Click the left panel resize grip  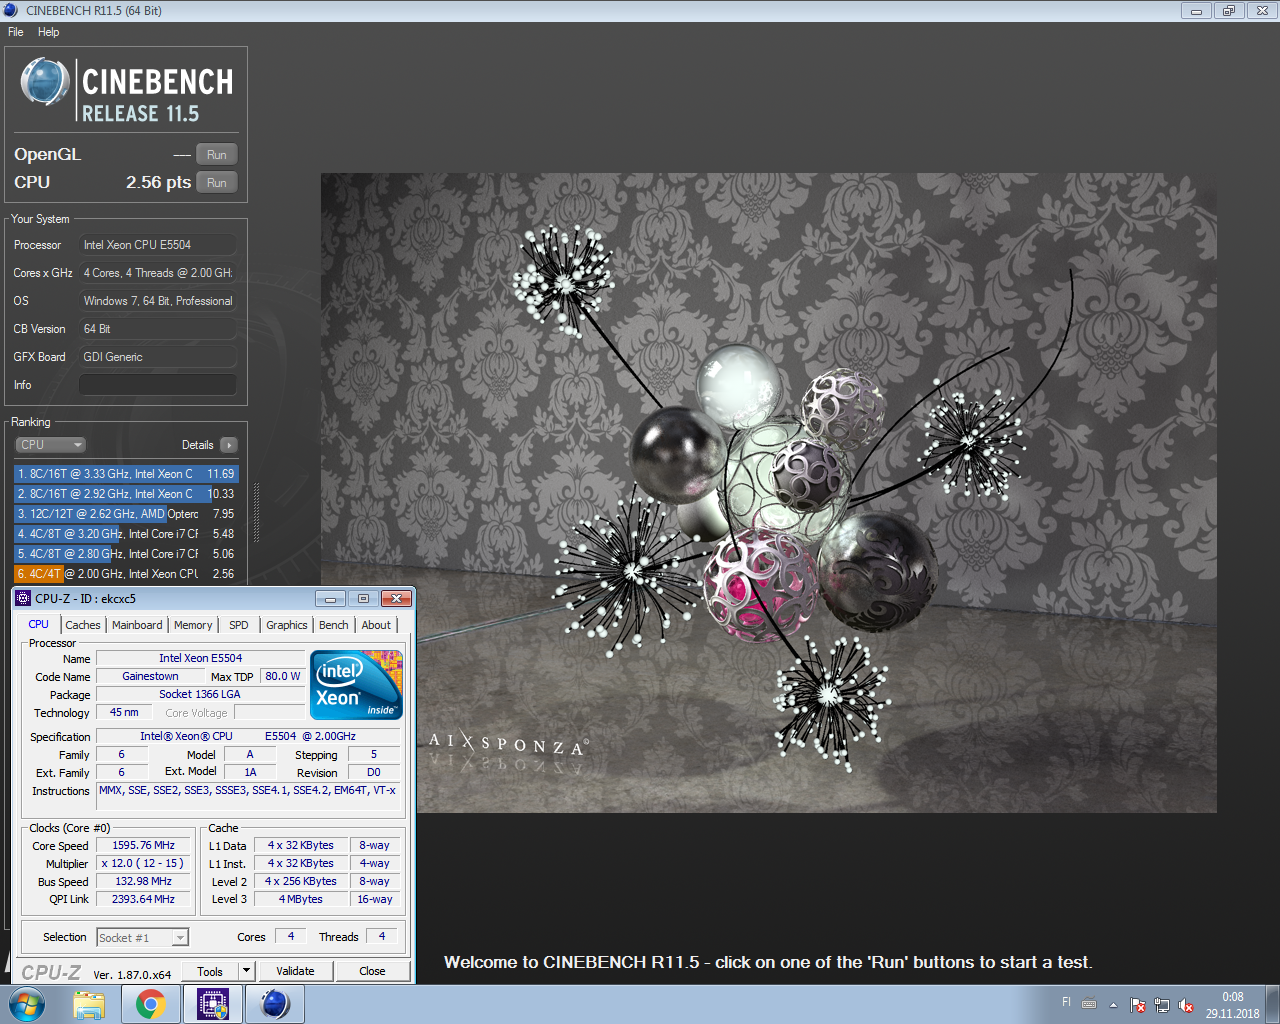pos(256,512)
